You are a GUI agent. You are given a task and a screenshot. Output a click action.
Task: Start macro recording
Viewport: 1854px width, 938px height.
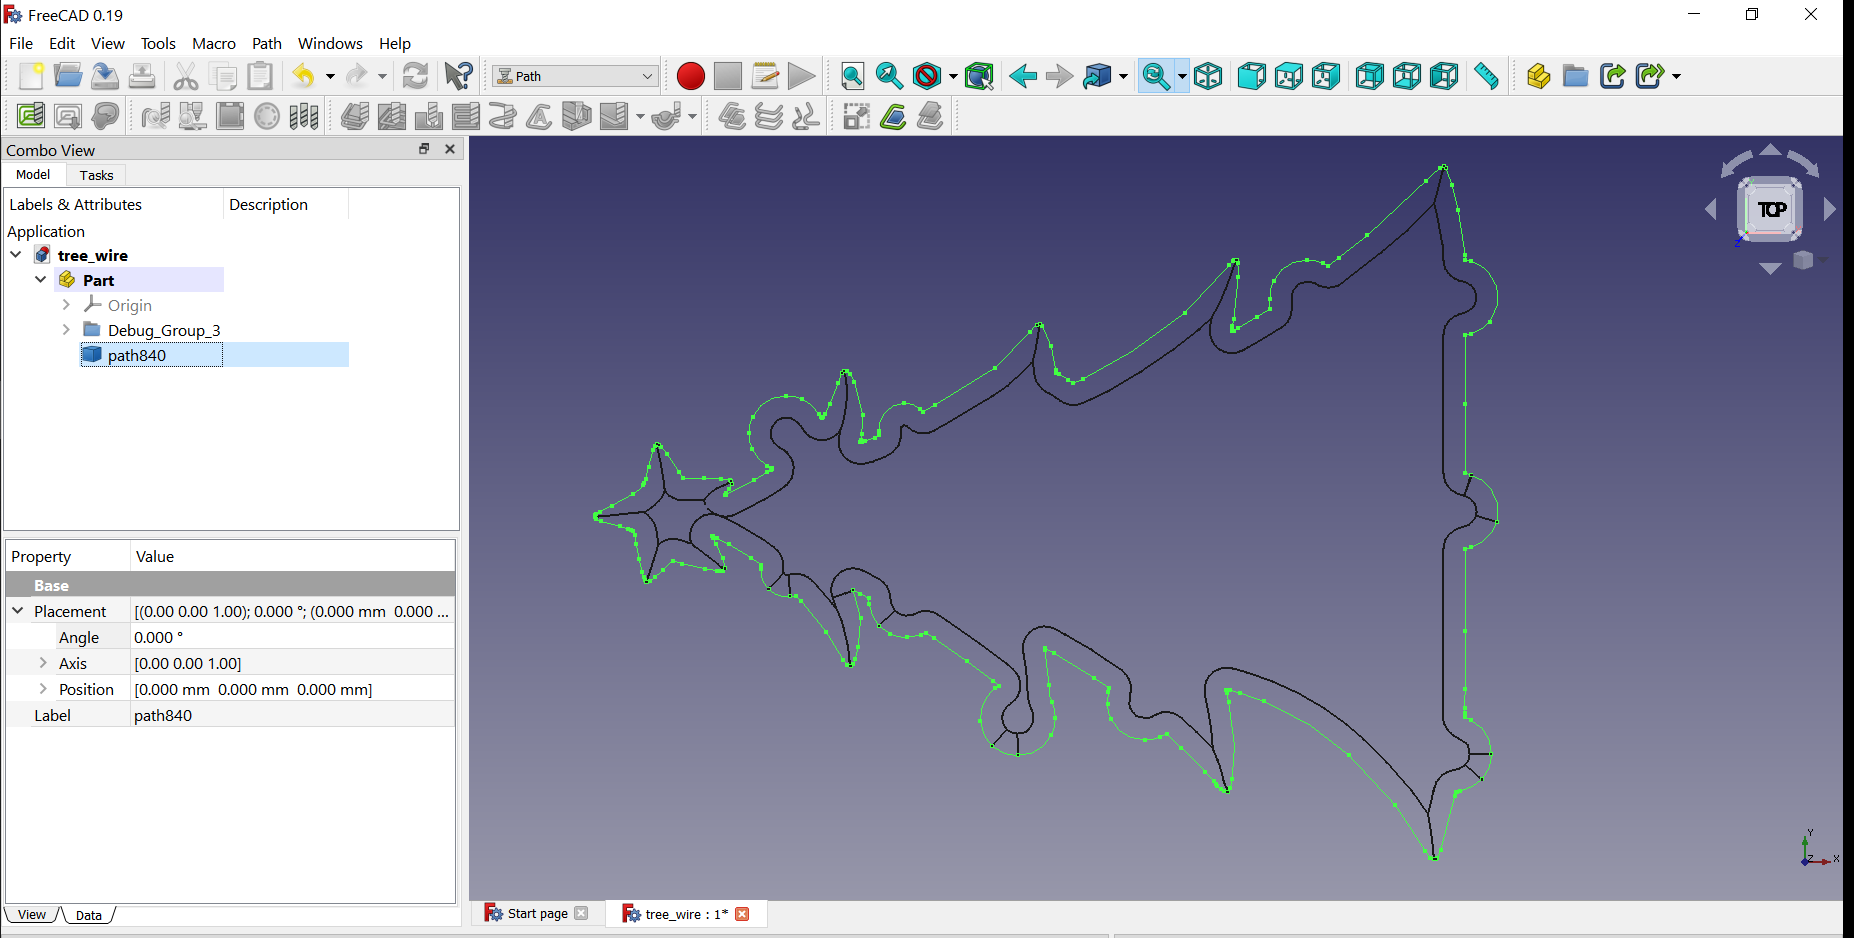pyautogui.click(x=690, y=75)
